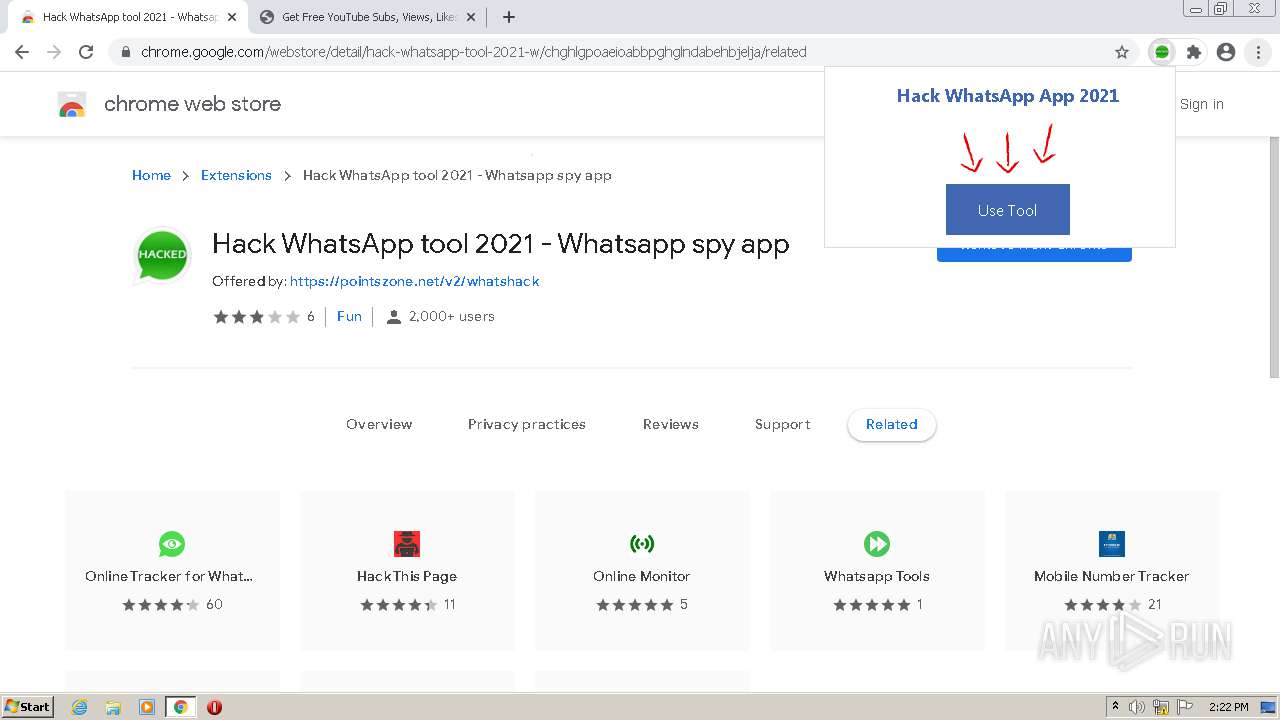Open Windows Media Player in the taskbar
This screenshot has width=1280, height=720.
[147, 707]
